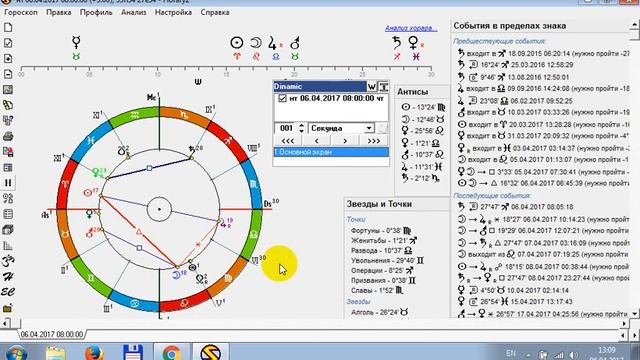The image size is (640, 360).
Task: Click the Sun glyph in the top degree strip
Action: pos(237,42)
